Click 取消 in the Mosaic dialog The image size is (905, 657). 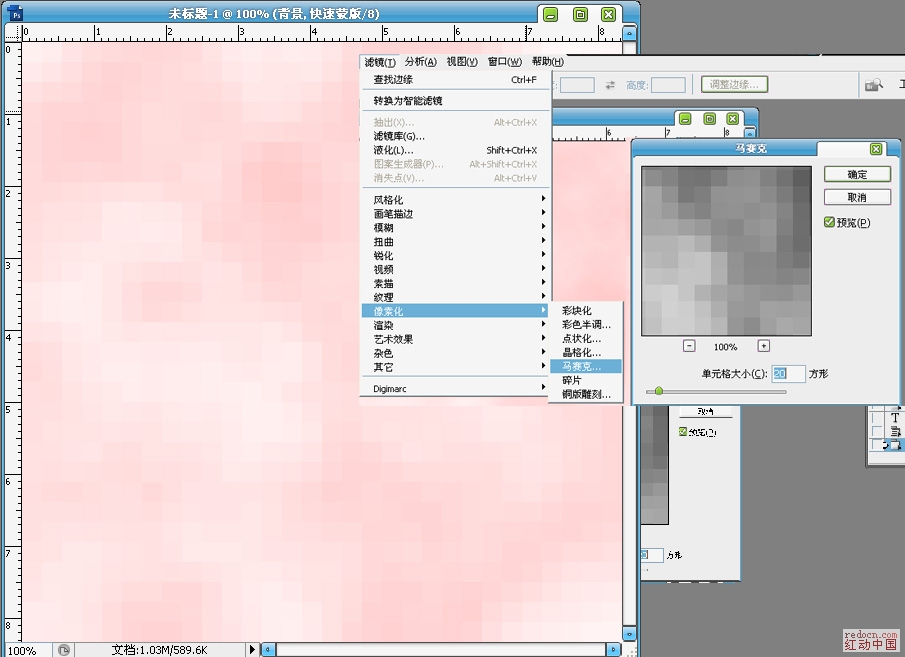point(857,197)
